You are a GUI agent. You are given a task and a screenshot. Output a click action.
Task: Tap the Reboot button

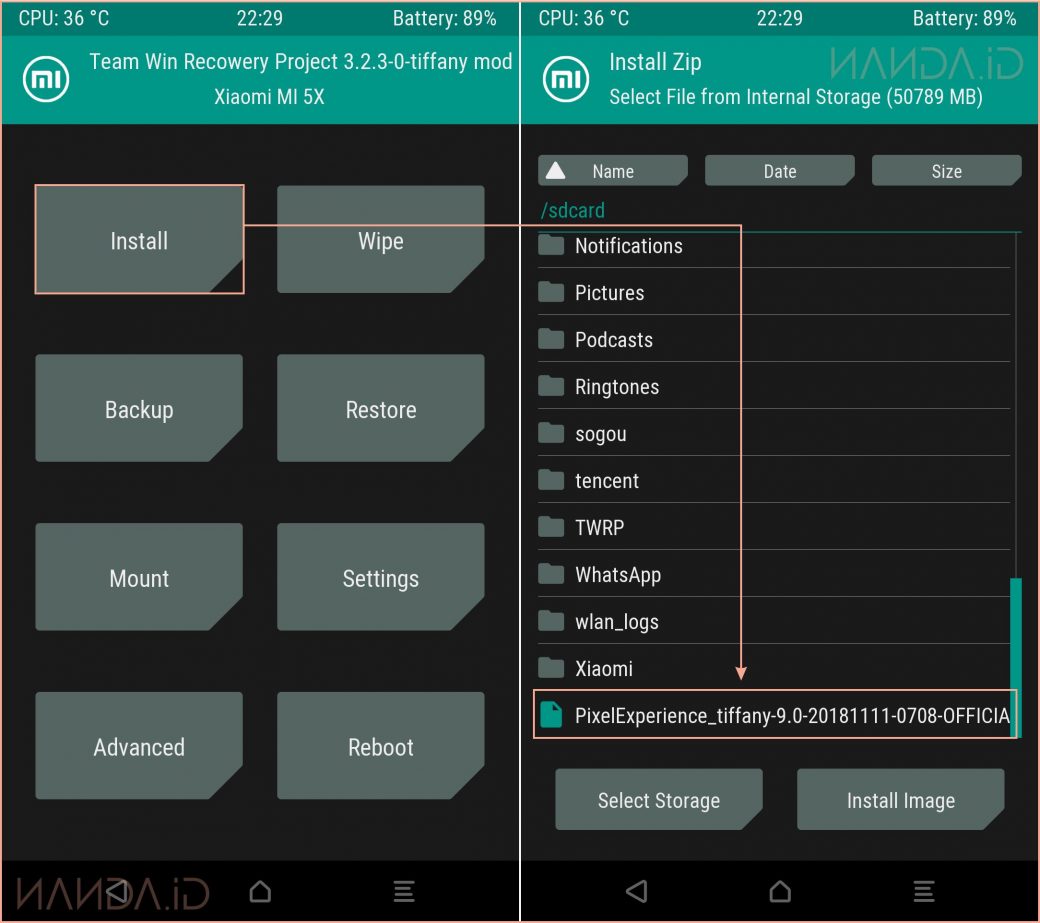click(380, 747)
